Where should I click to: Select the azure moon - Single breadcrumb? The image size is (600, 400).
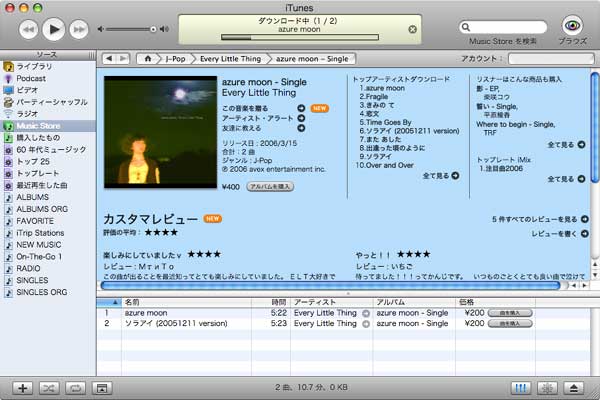(312, 59)
